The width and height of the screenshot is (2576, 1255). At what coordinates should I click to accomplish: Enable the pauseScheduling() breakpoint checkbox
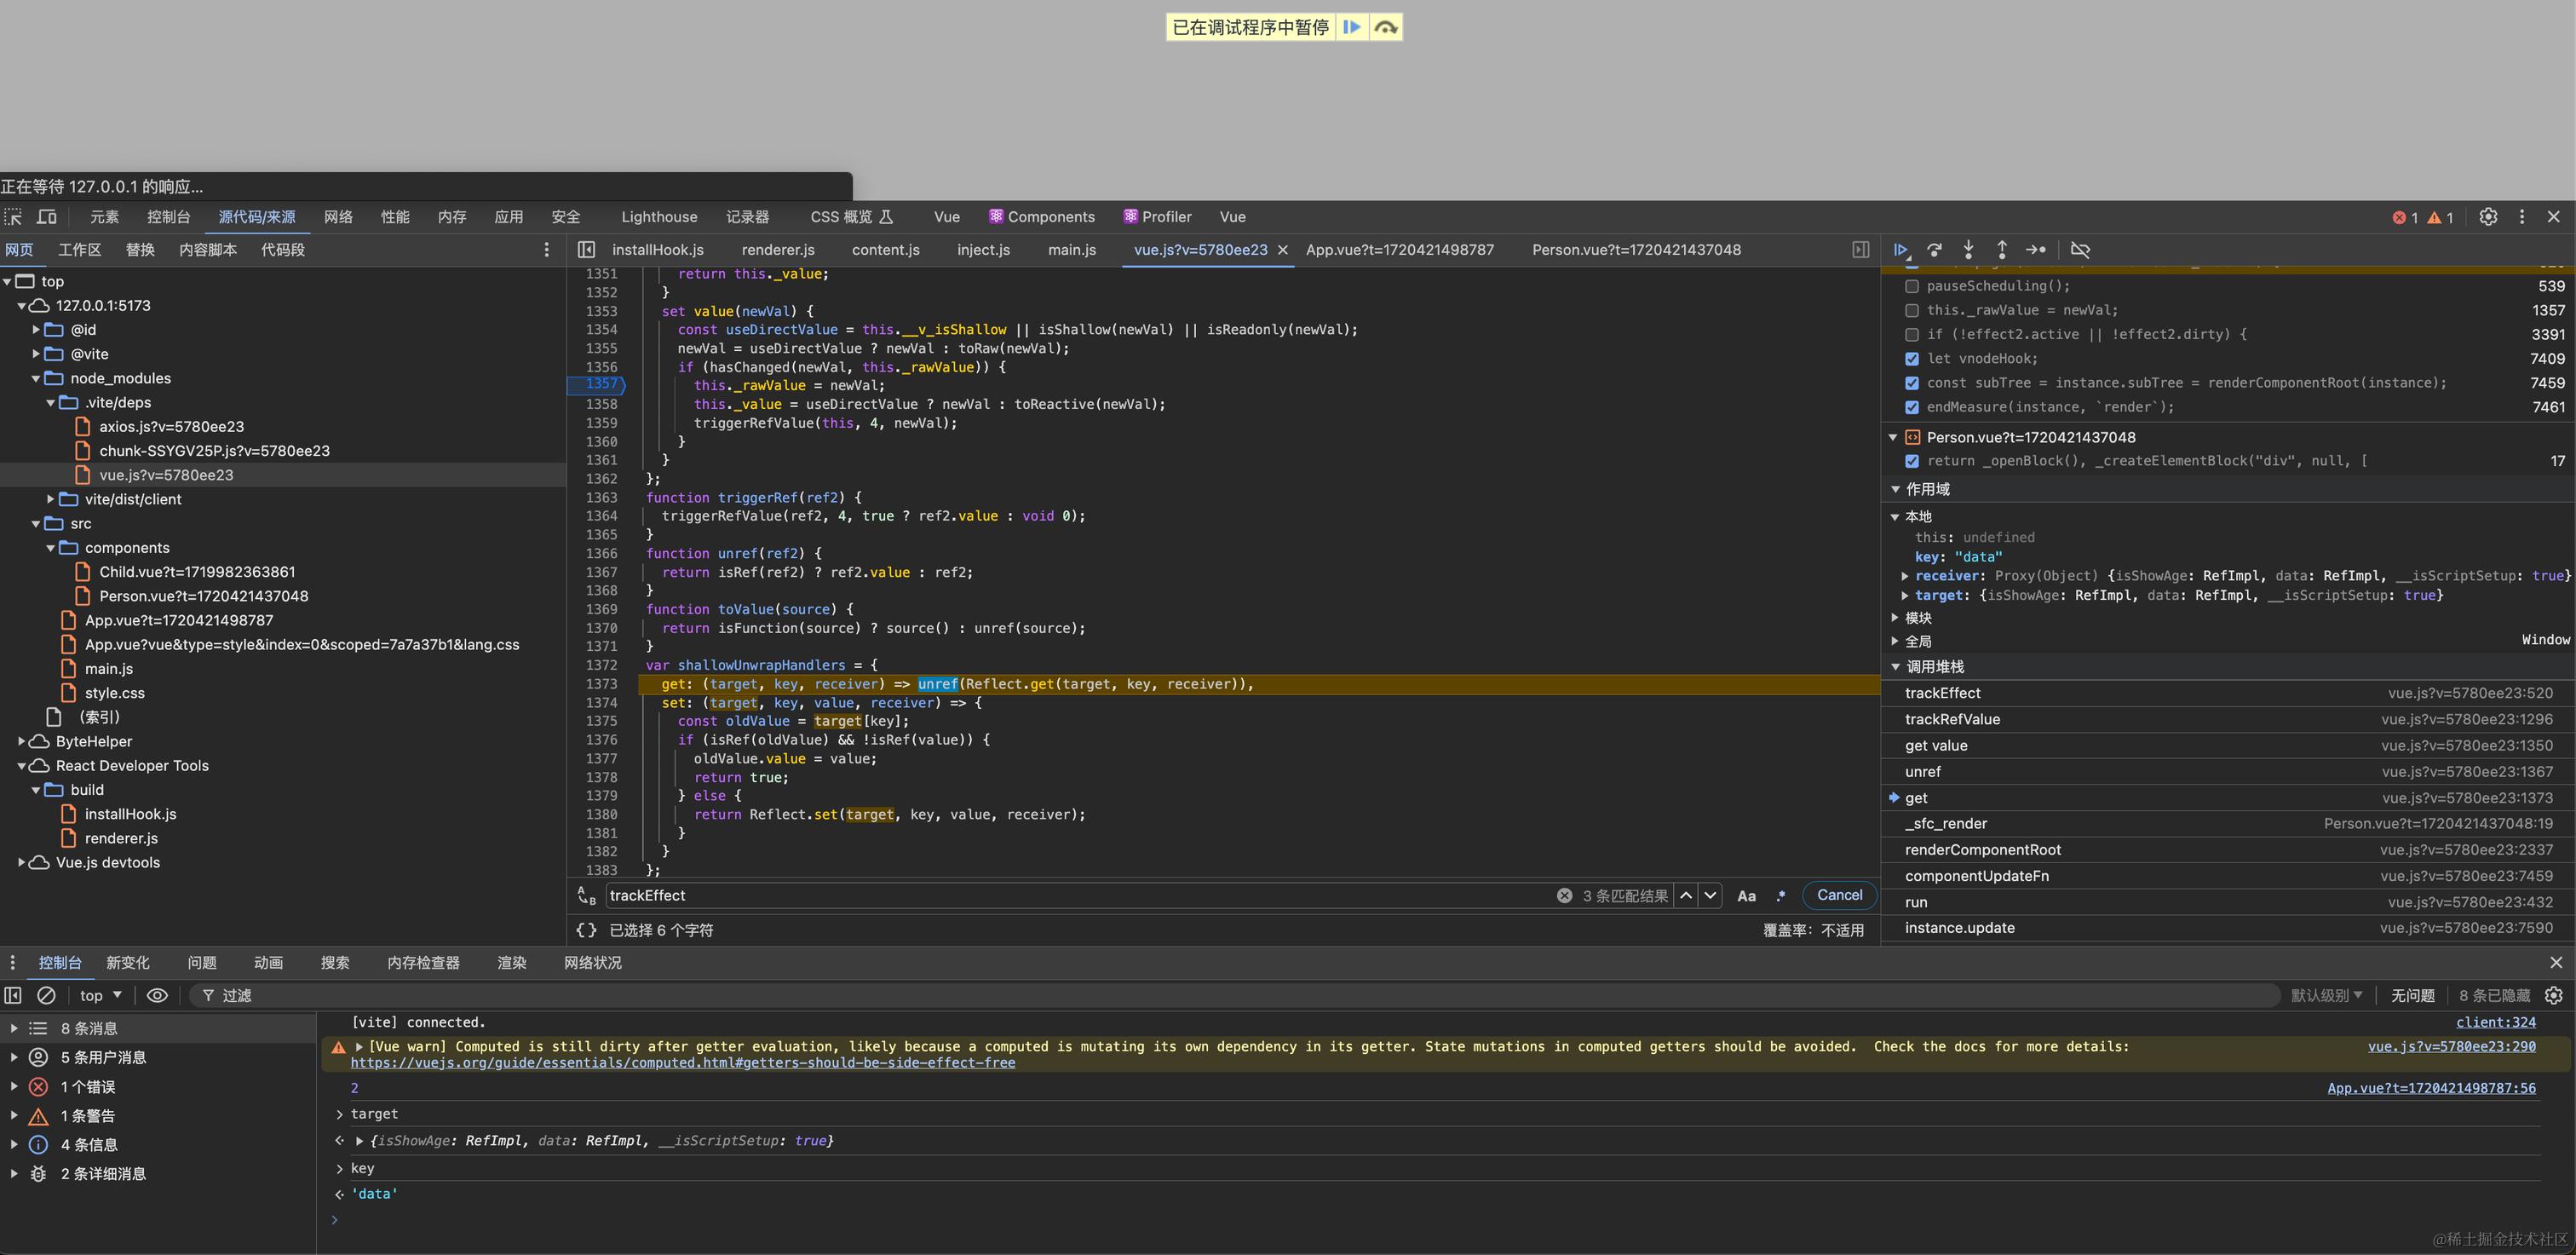1912,286
